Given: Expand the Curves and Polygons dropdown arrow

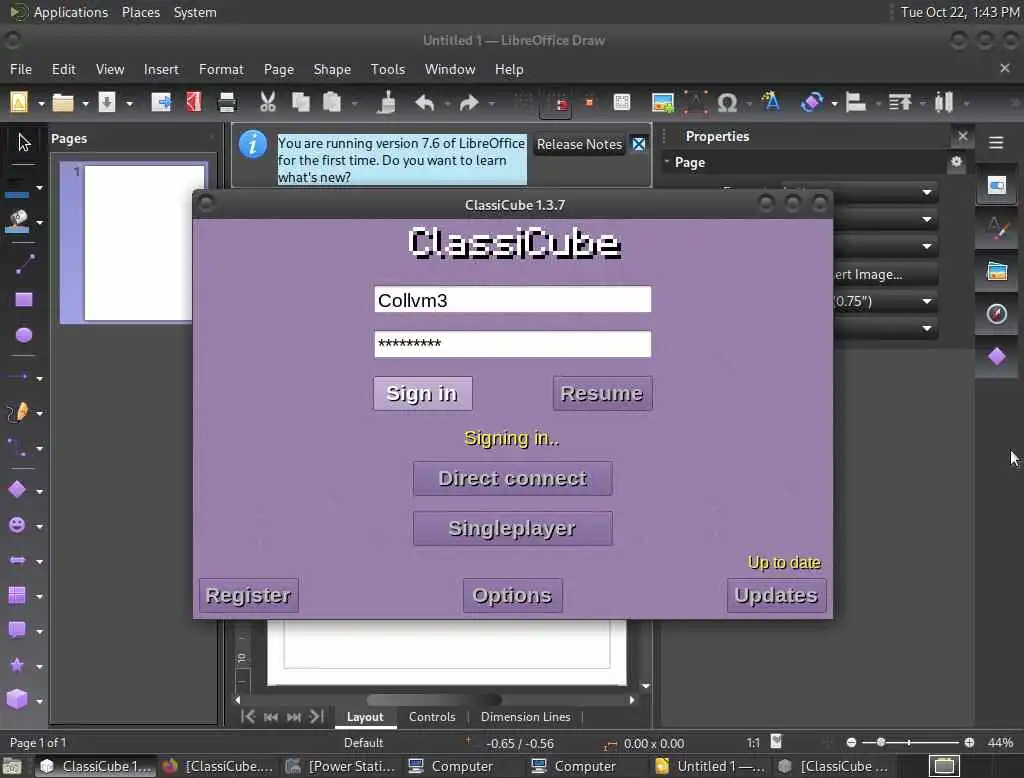Looking at the screenshot, I should (x=39, y=413).
